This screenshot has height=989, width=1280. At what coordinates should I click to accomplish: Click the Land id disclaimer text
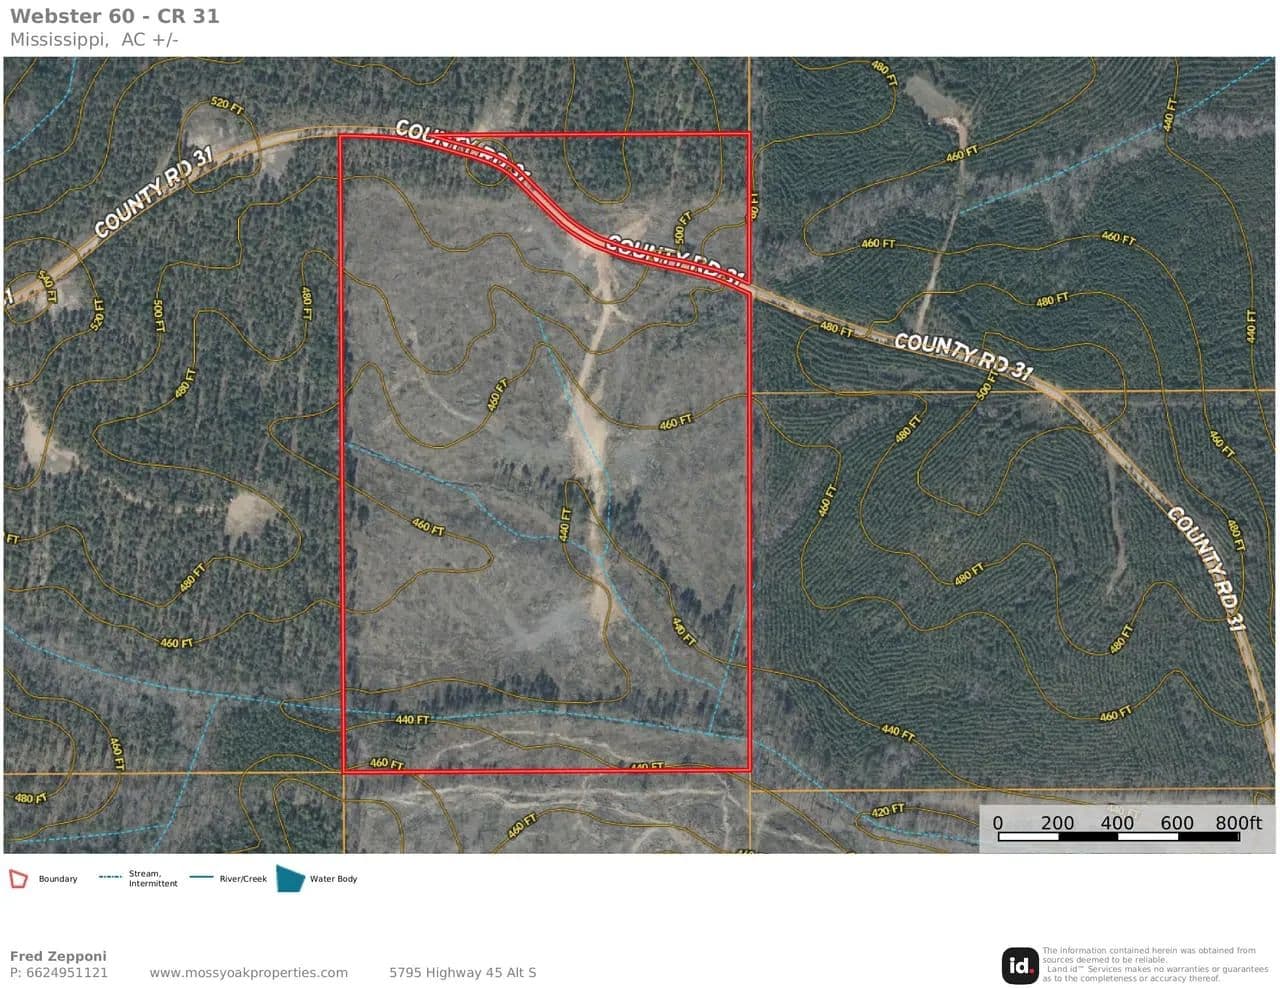tap(1154, 965)
